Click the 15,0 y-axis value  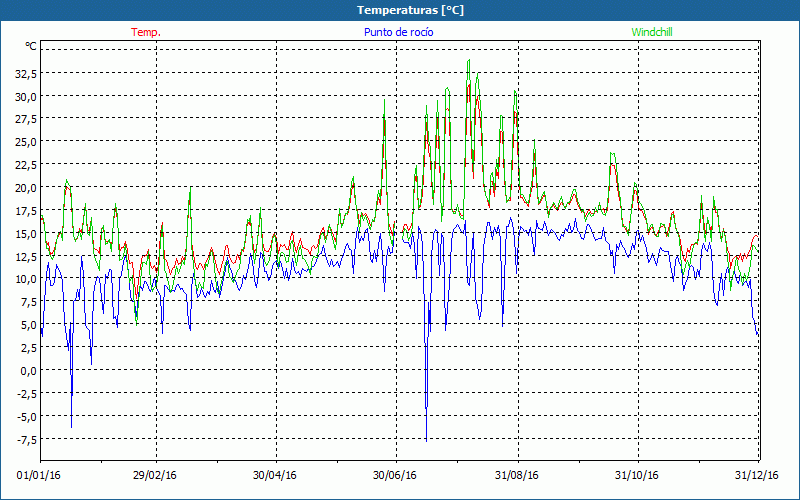[x=26, y=234]
